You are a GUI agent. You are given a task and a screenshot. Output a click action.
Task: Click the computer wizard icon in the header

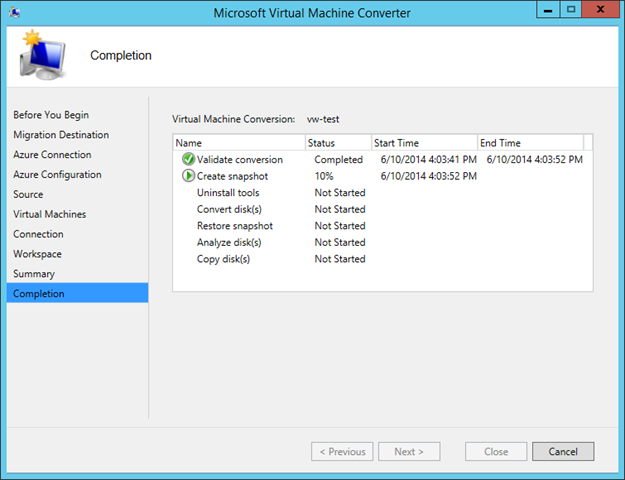tap(41, 55)
